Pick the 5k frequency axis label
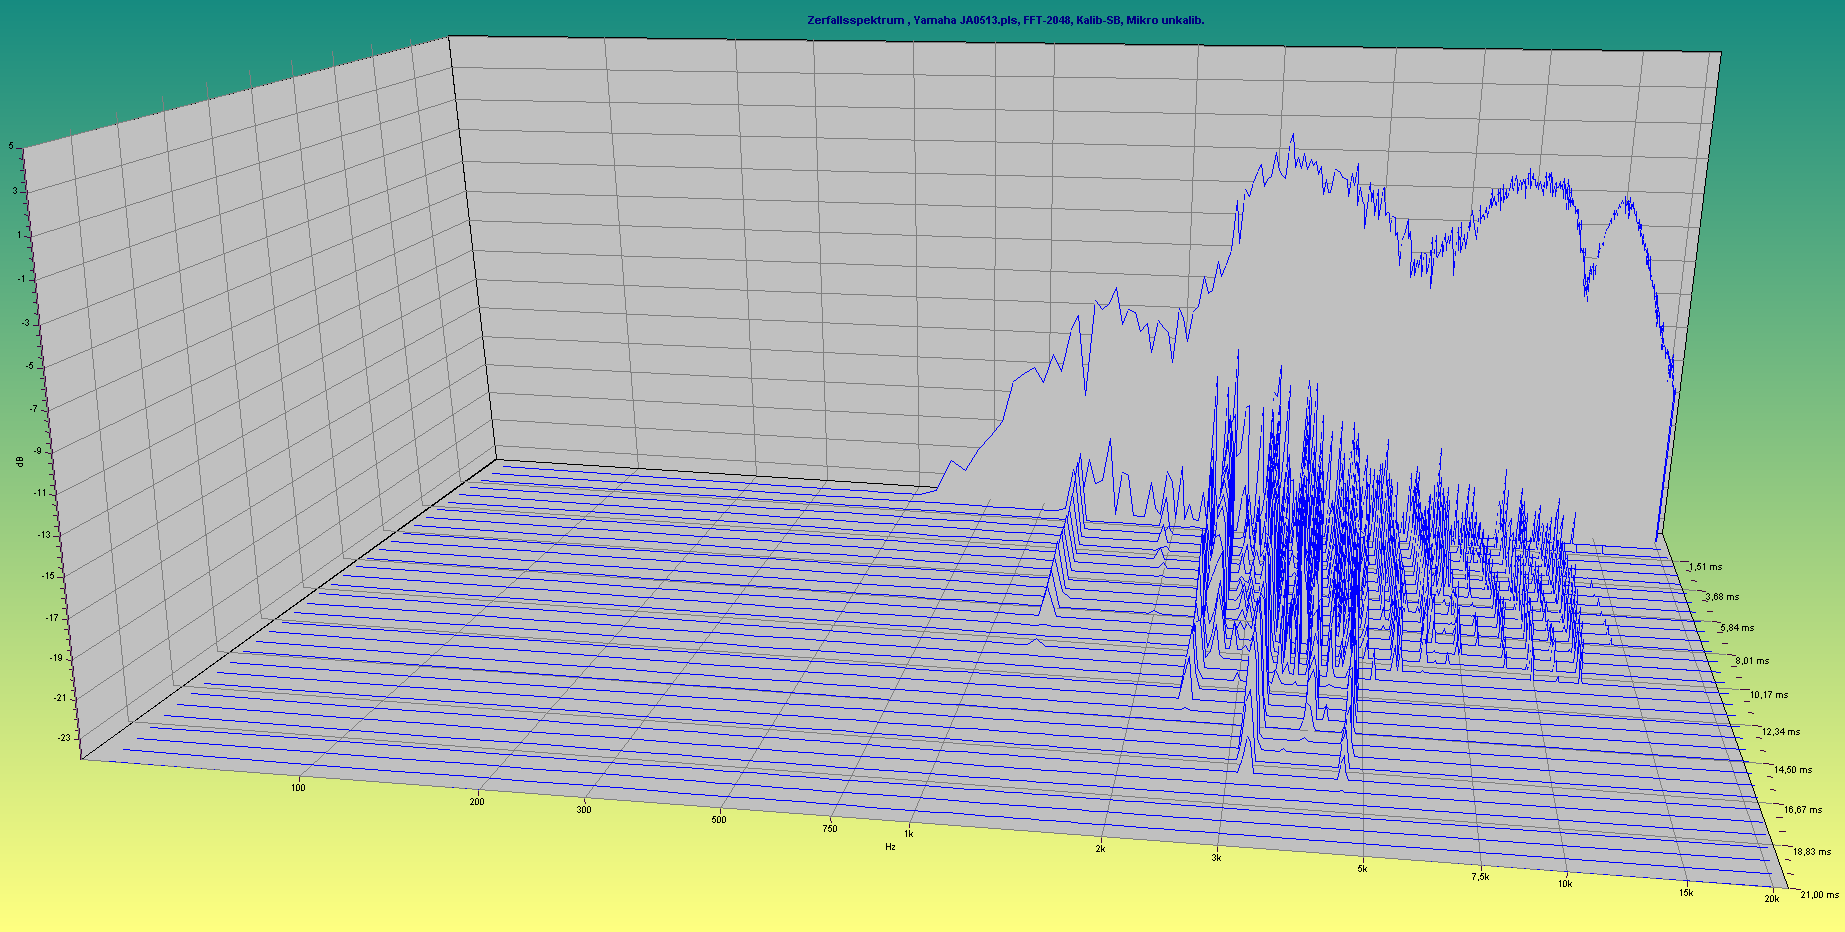This screenshot has width=1845, height=932. coord(1362,869)
